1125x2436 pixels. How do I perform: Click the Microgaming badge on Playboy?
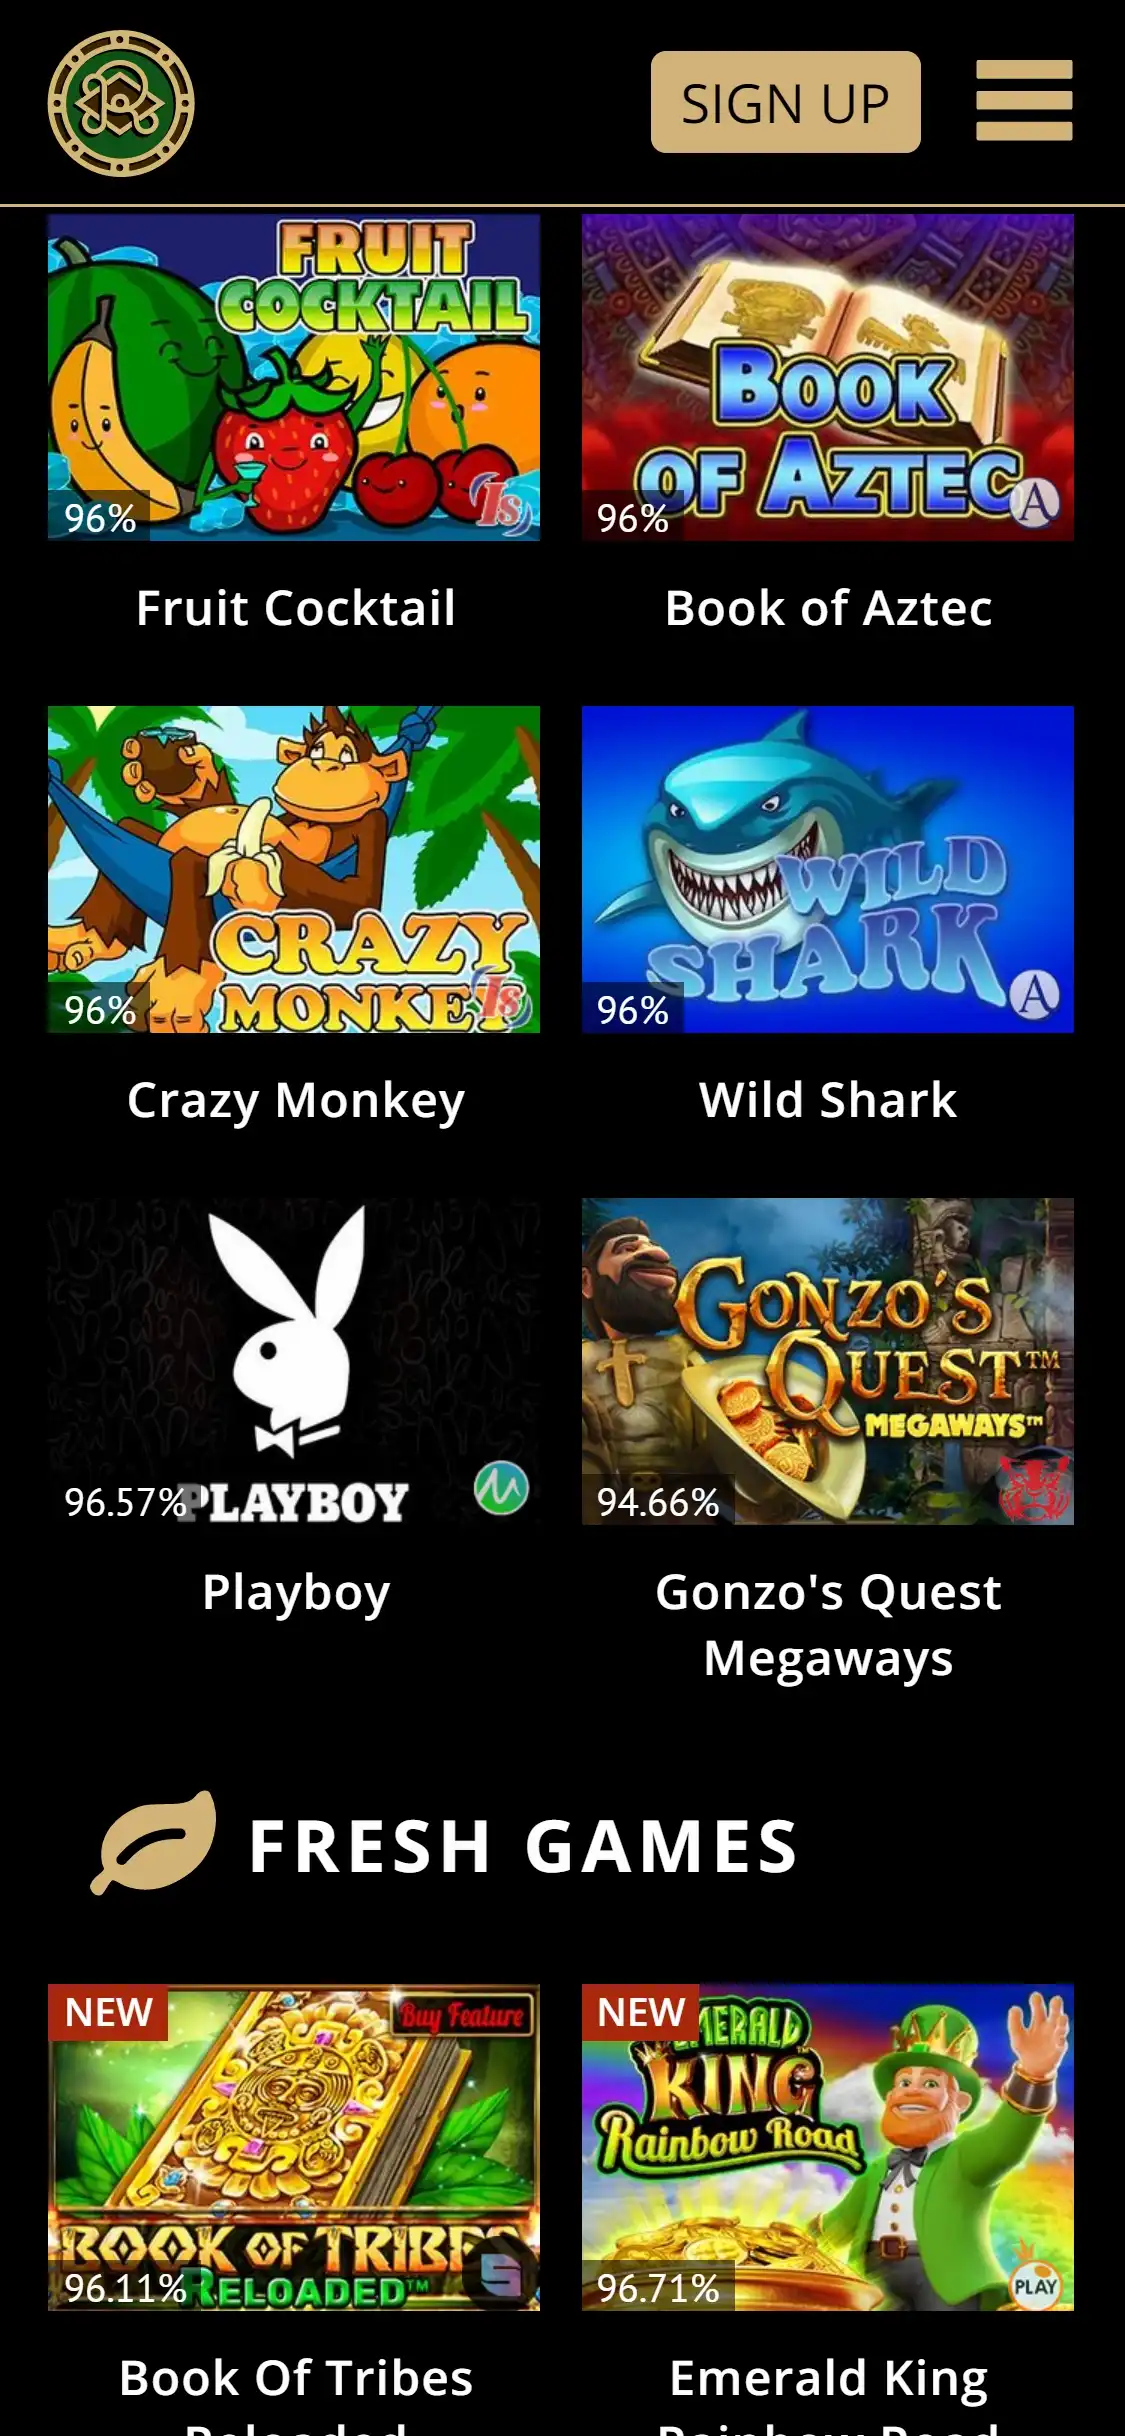click(501, 1487)
